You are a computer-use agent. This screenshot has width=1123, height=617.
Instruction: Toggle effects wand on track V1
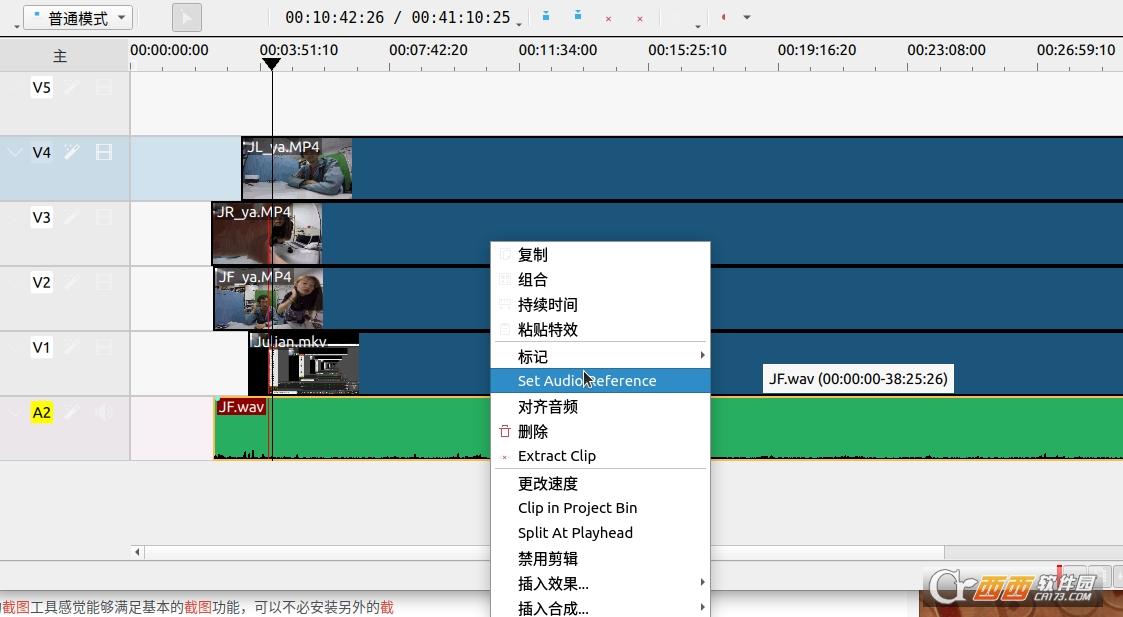click(x=72, y=348)
